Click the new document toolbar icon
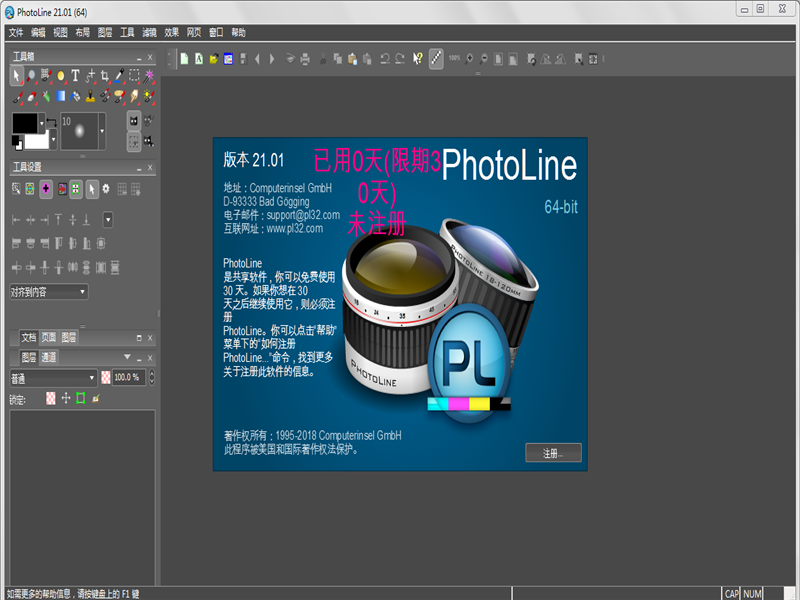Image resolution: width=800 pixels, height=600 pixels. pos(184,59)
